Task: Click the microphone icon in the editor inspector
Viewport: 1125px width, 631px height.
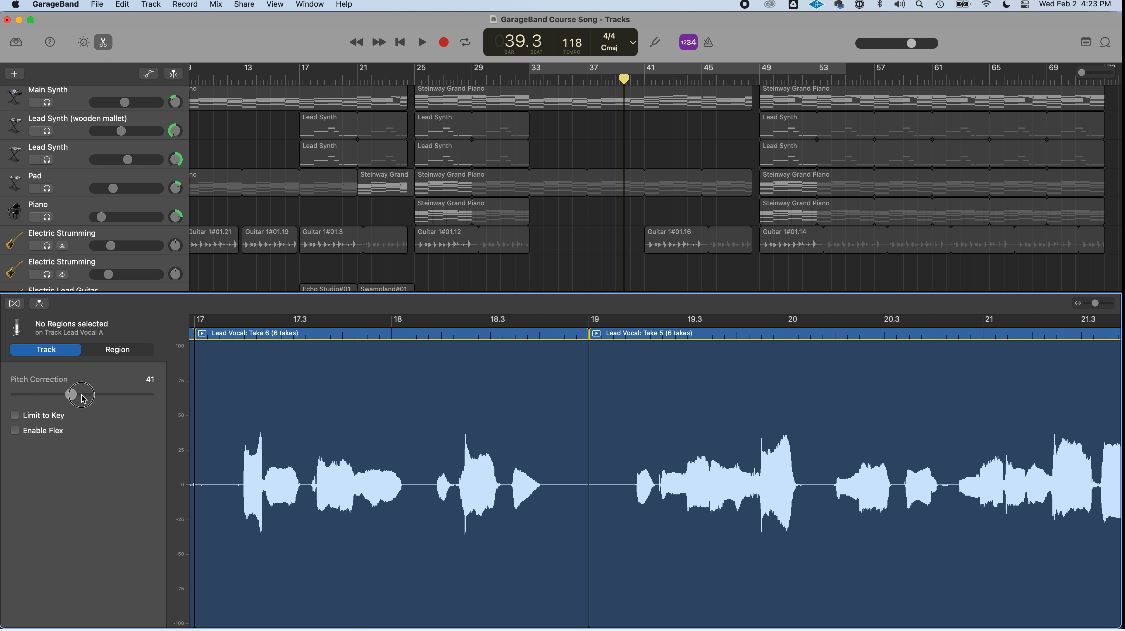Action: tap(17, 328)
